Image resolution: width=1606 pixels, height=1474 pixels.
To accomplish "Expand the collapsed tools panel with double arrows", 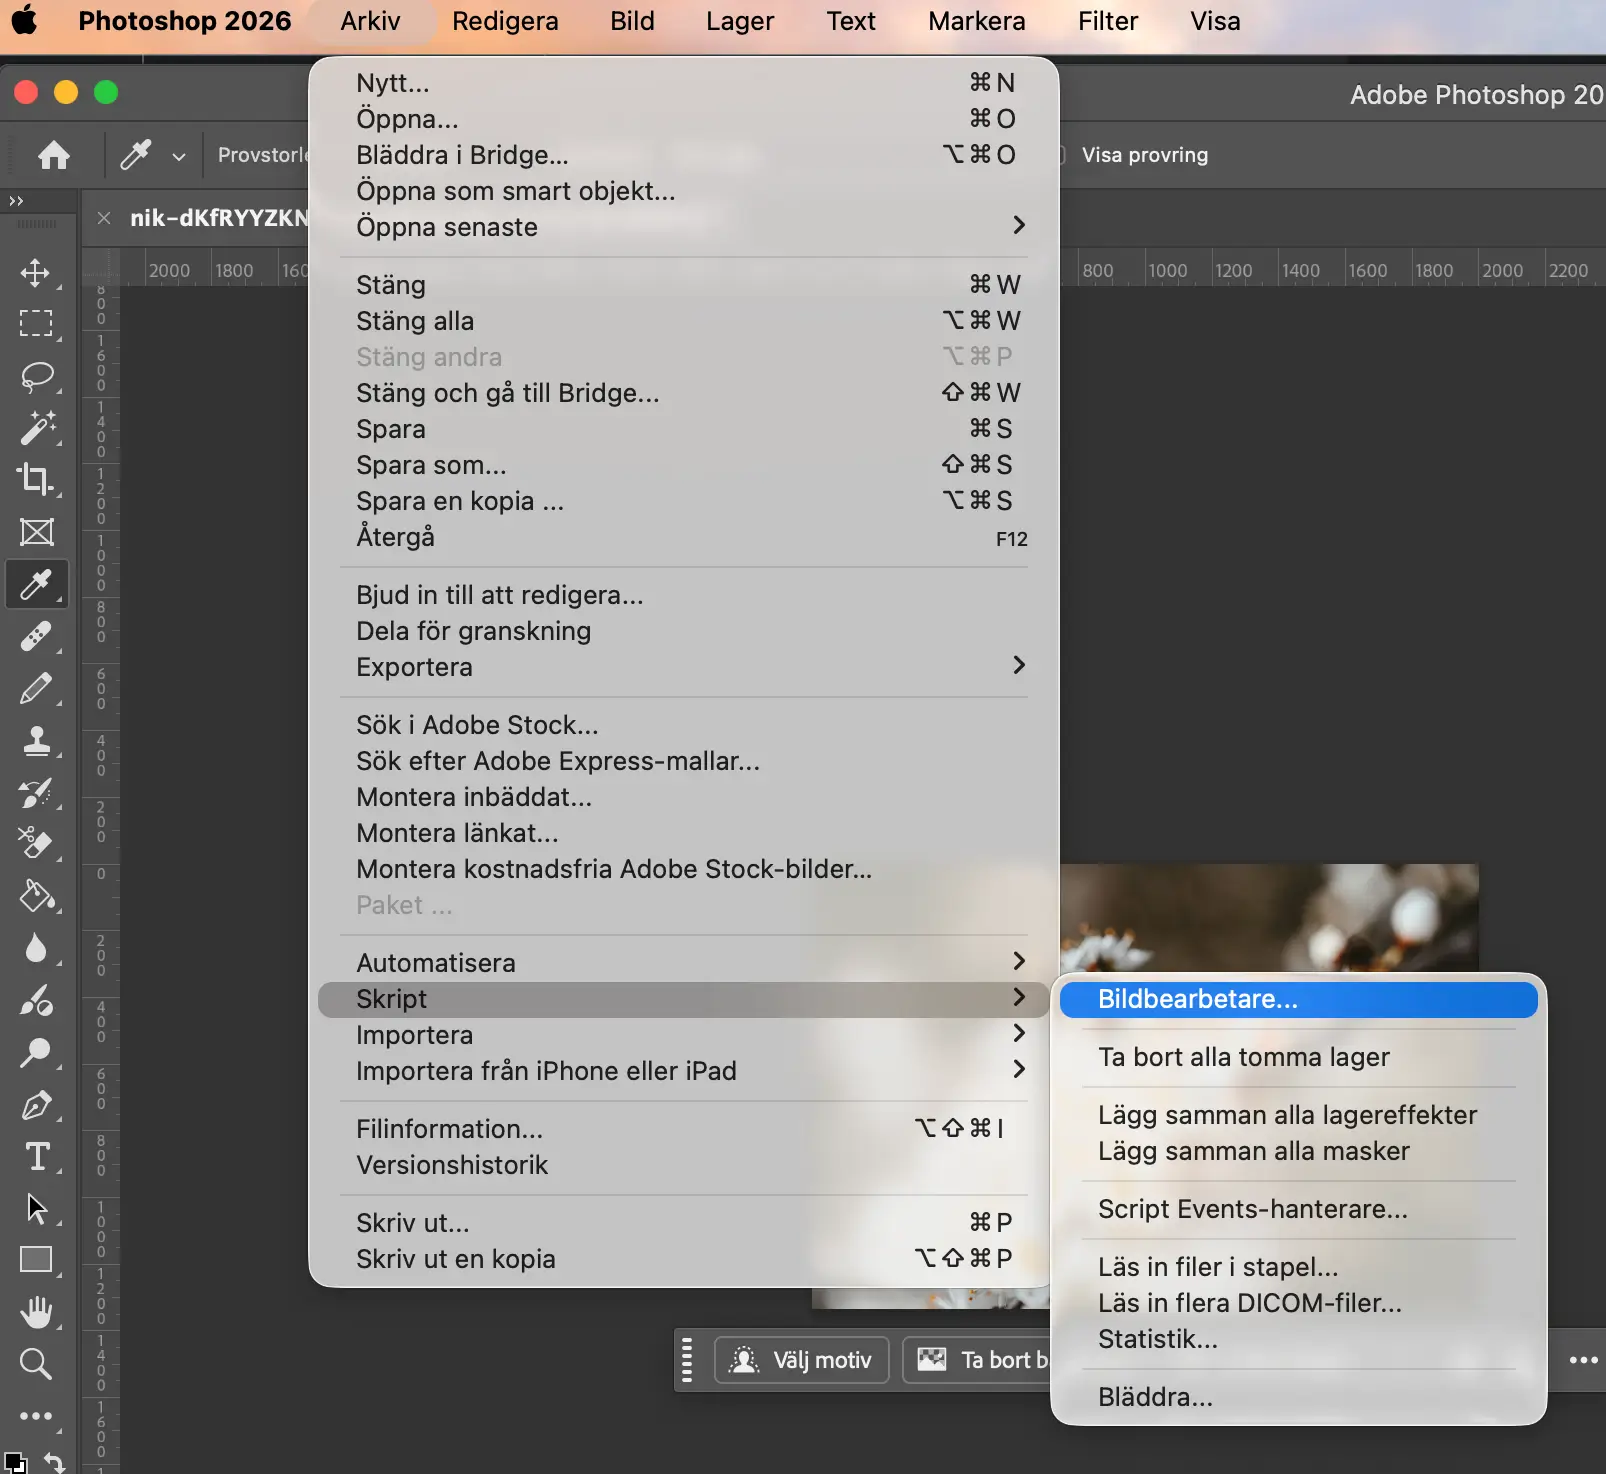I will pos(16,201).
